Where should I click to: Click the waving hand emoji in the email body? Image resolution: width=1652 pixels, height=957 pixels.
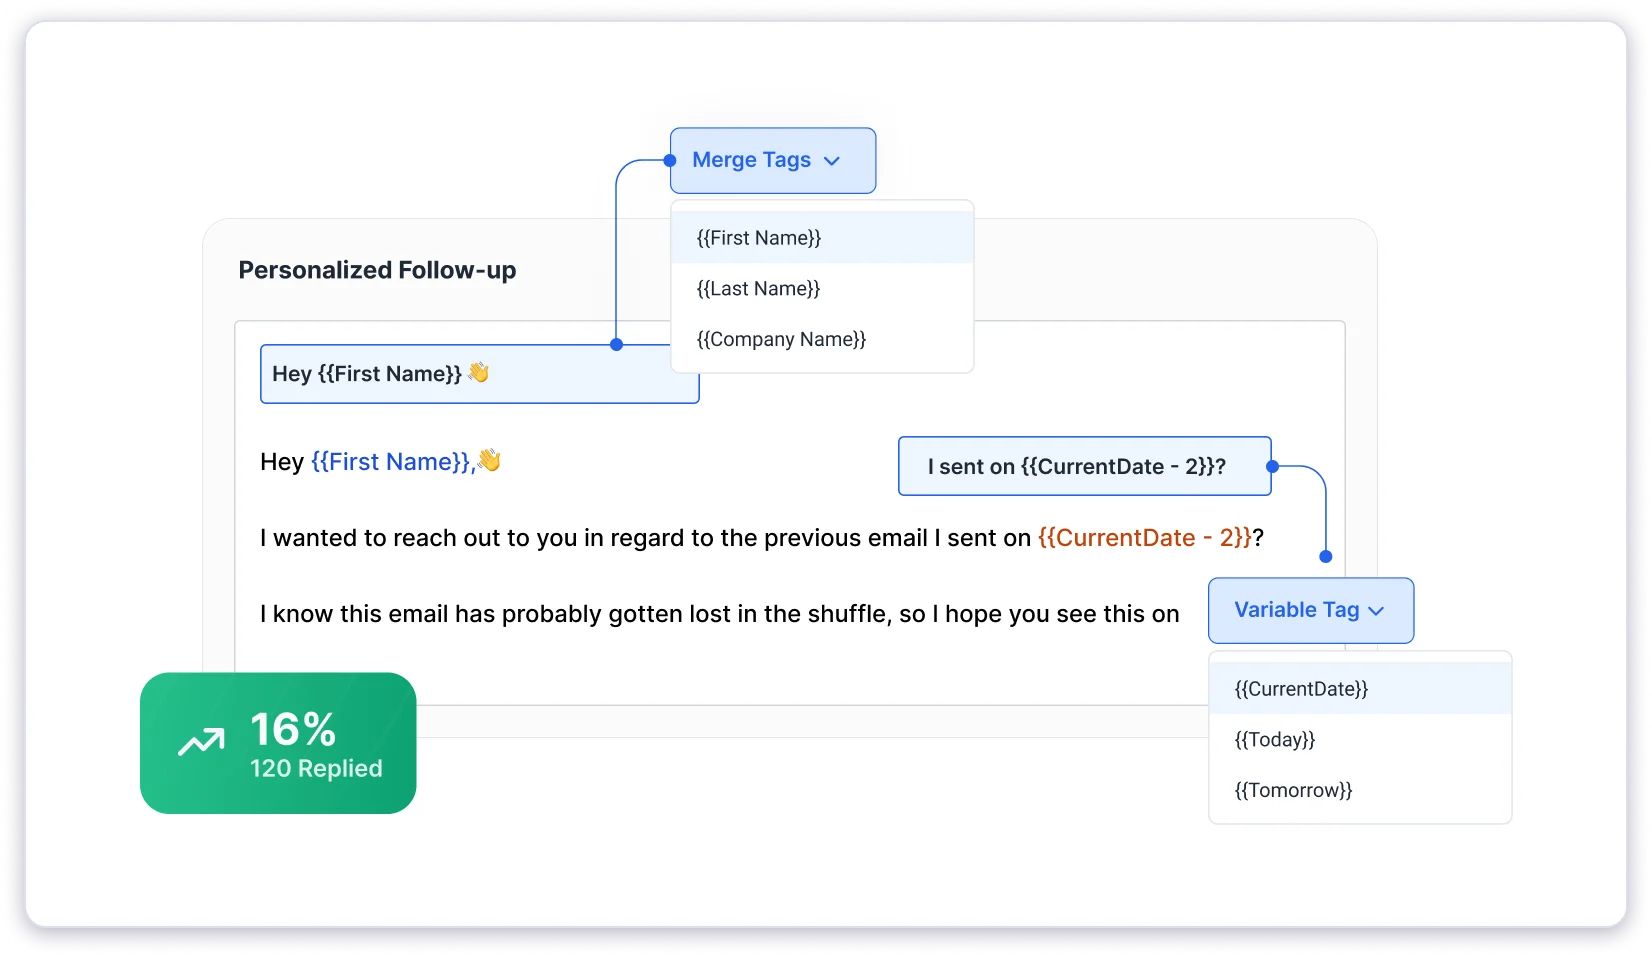(x=489, y=461)
